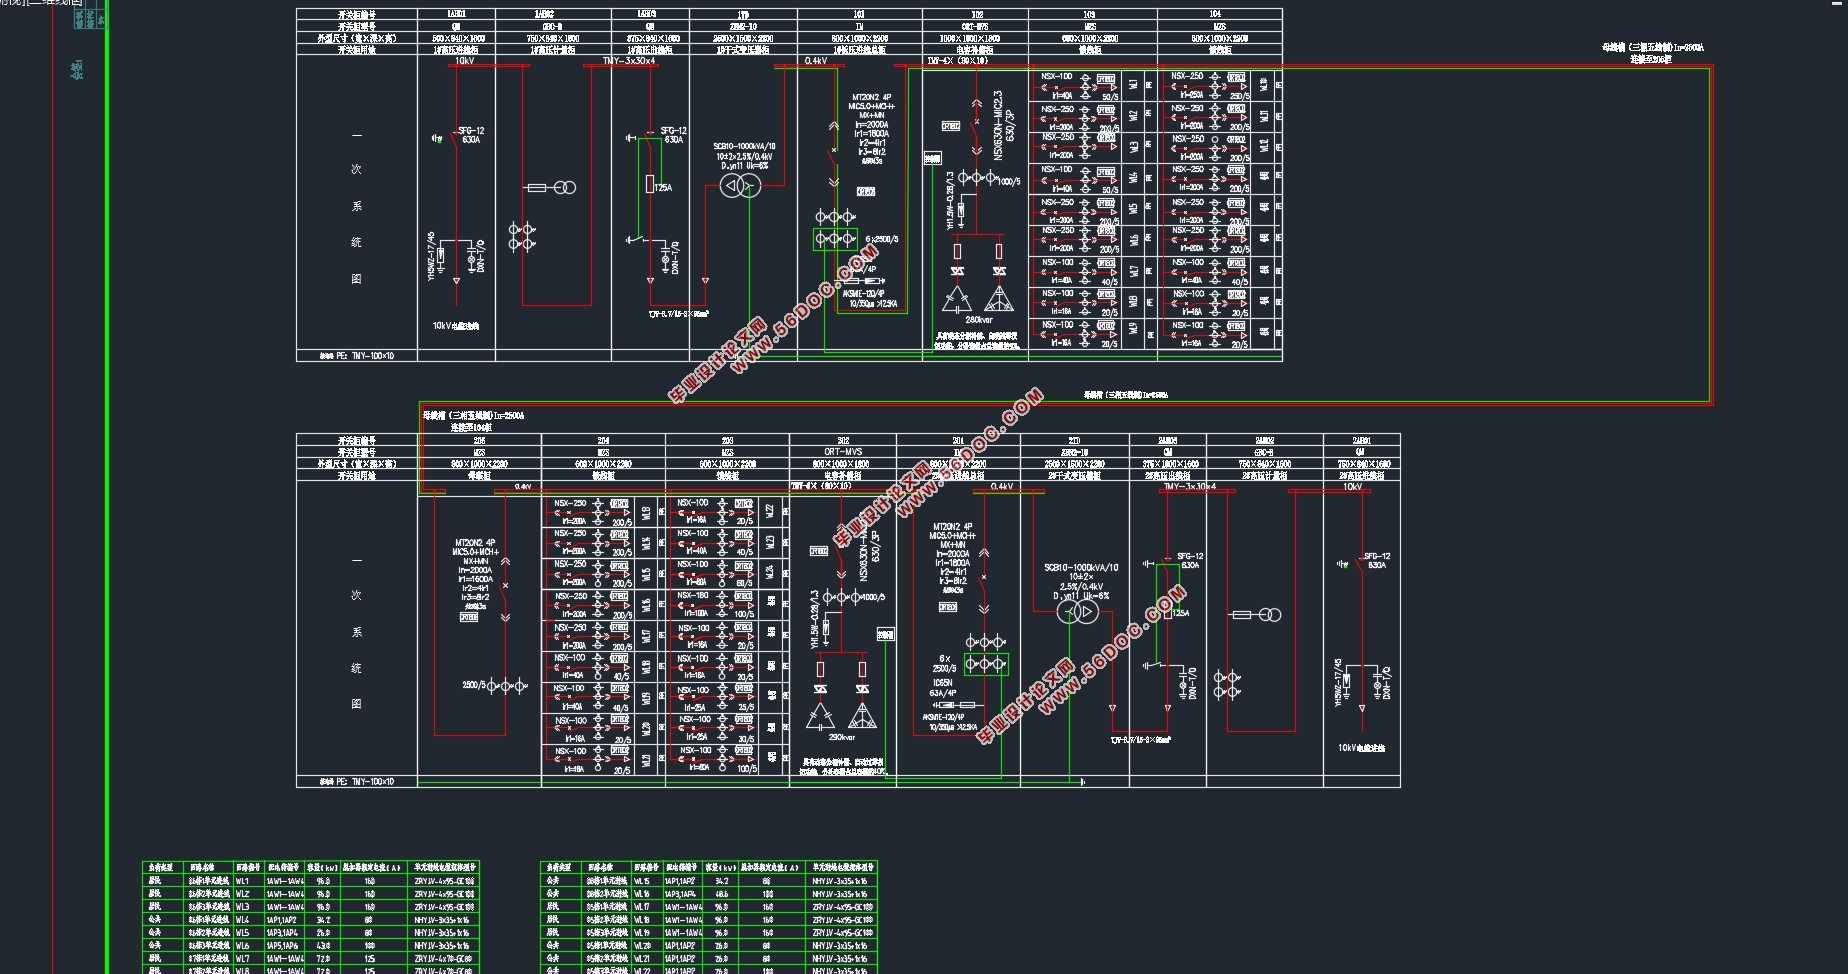Select the 280kvar capacitor bank delta symbol

957,298
